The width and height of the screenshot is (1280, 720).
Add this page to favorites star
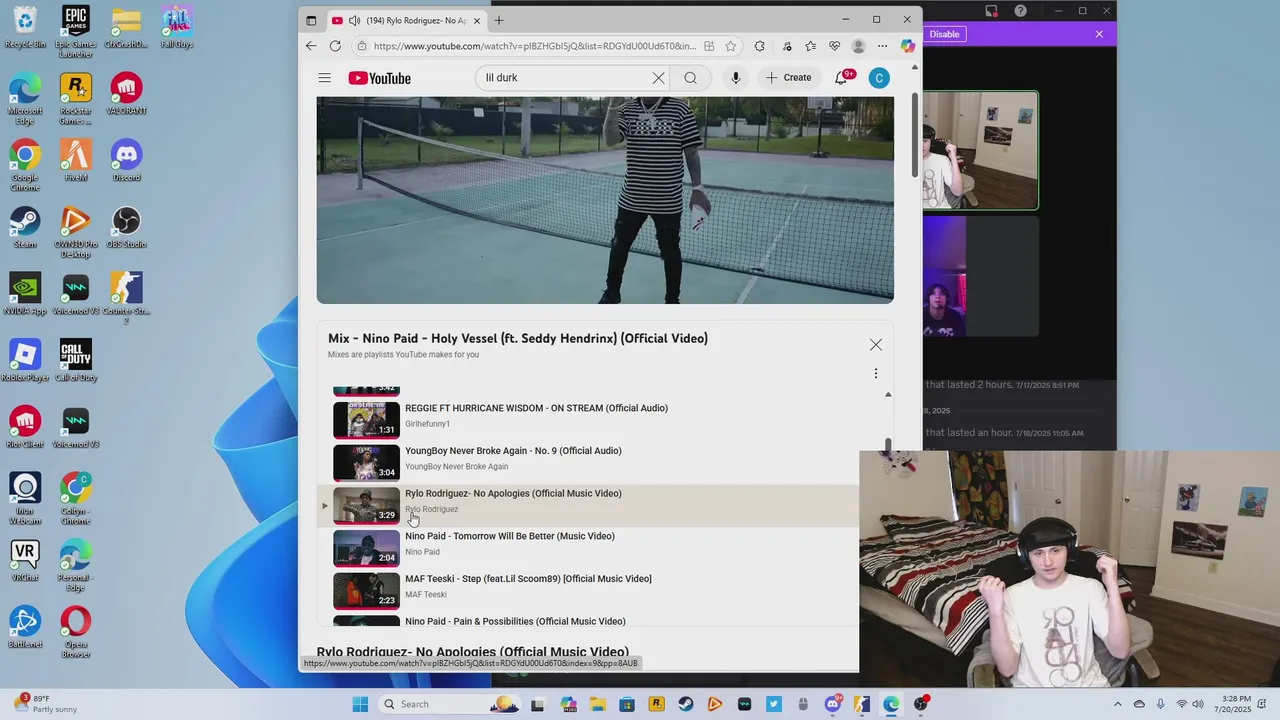click(731, 46)
